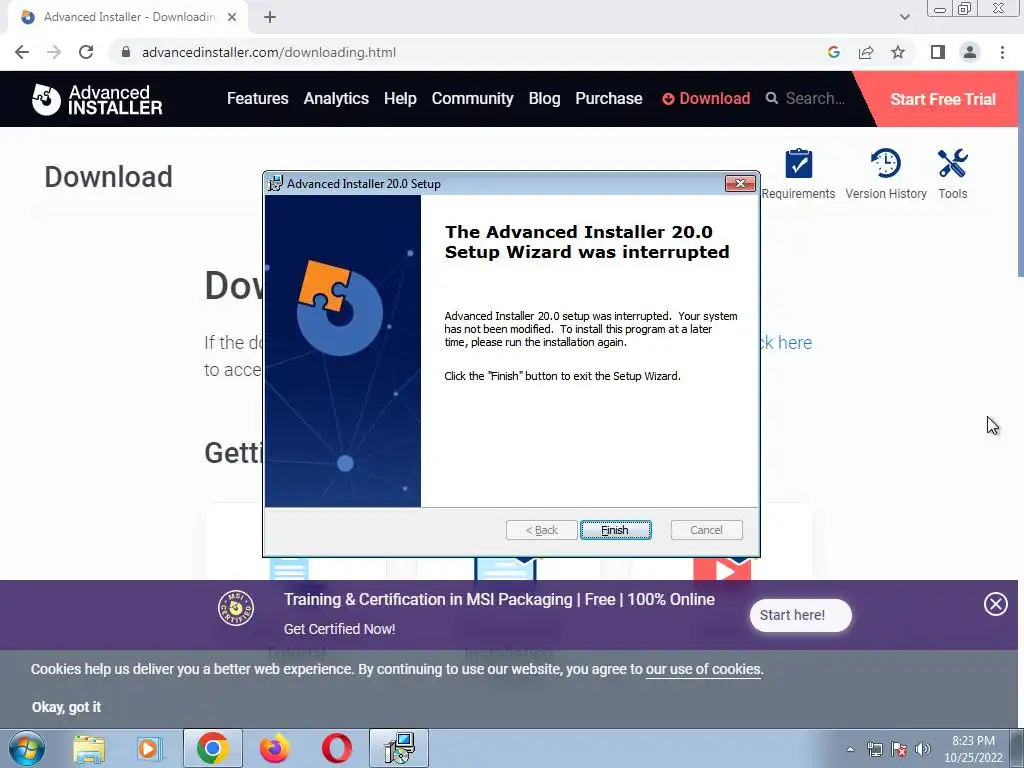
Task: Click the Action Center flag icon
Action: coord(899,749)
